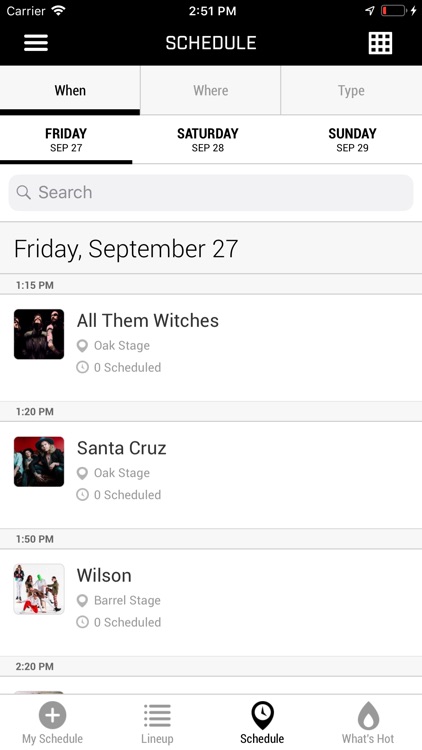Image resolution: width=422 pixels, height=750 pixels.
Task: Open Wilson band thumbnail
Action: (39, 589)
